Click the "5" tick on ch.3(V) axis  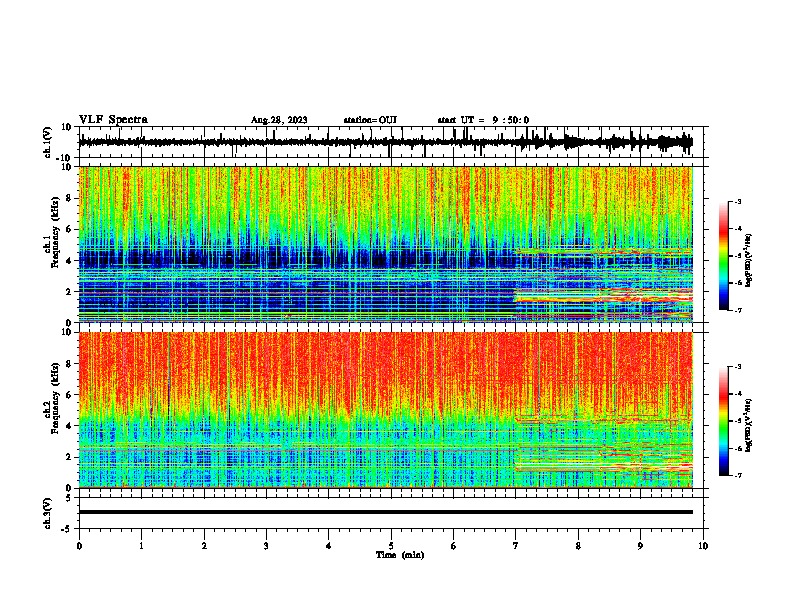tap(69, 498)
